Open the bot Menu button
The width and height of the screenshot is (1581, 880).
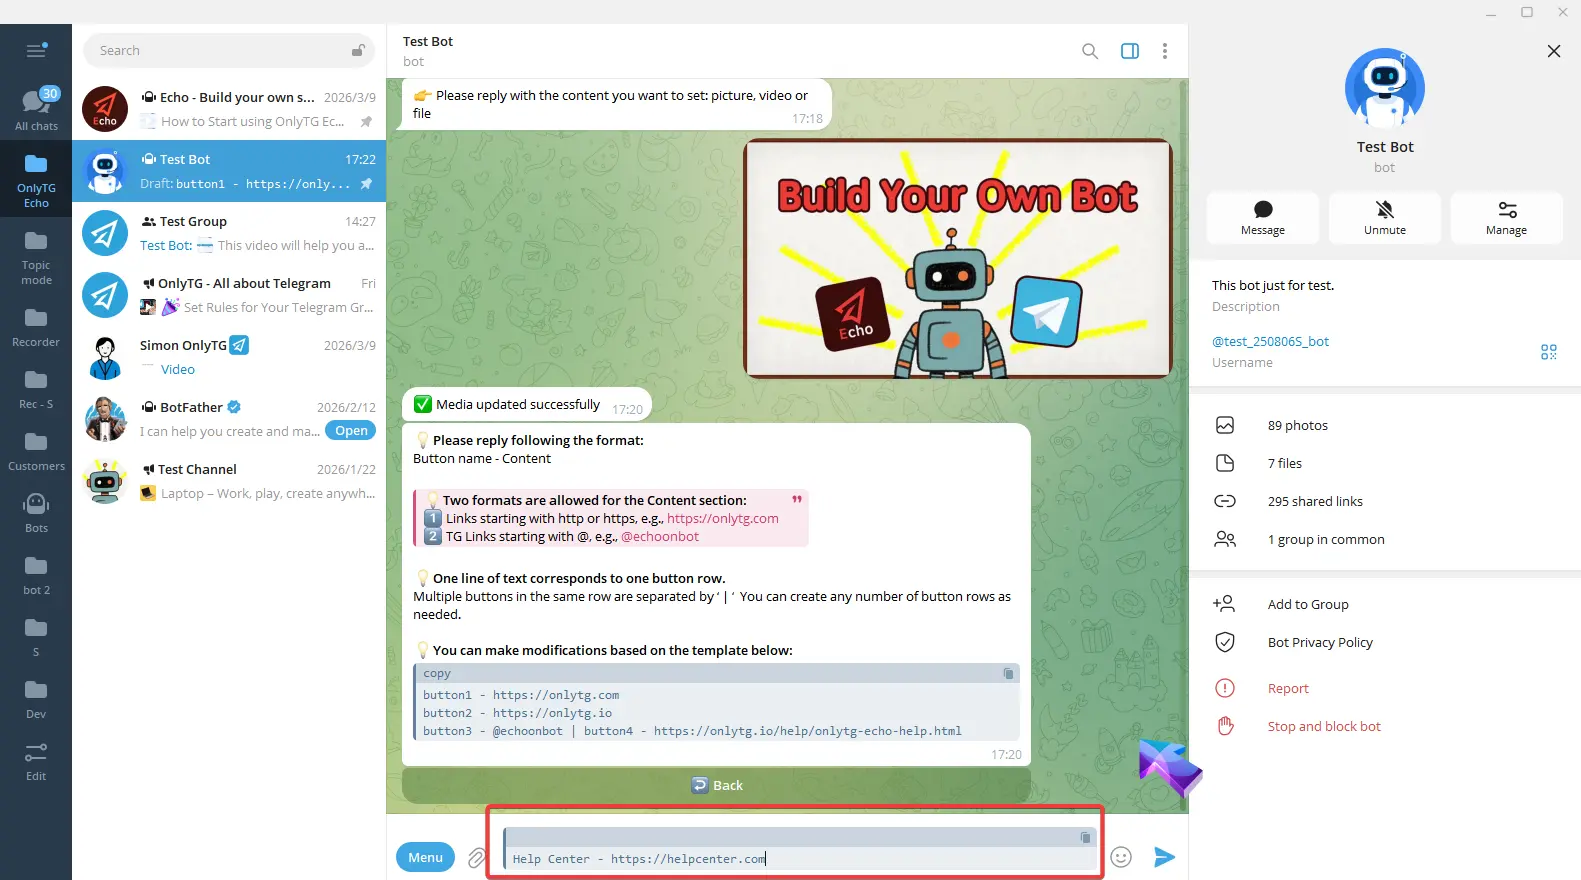point(425,857)
